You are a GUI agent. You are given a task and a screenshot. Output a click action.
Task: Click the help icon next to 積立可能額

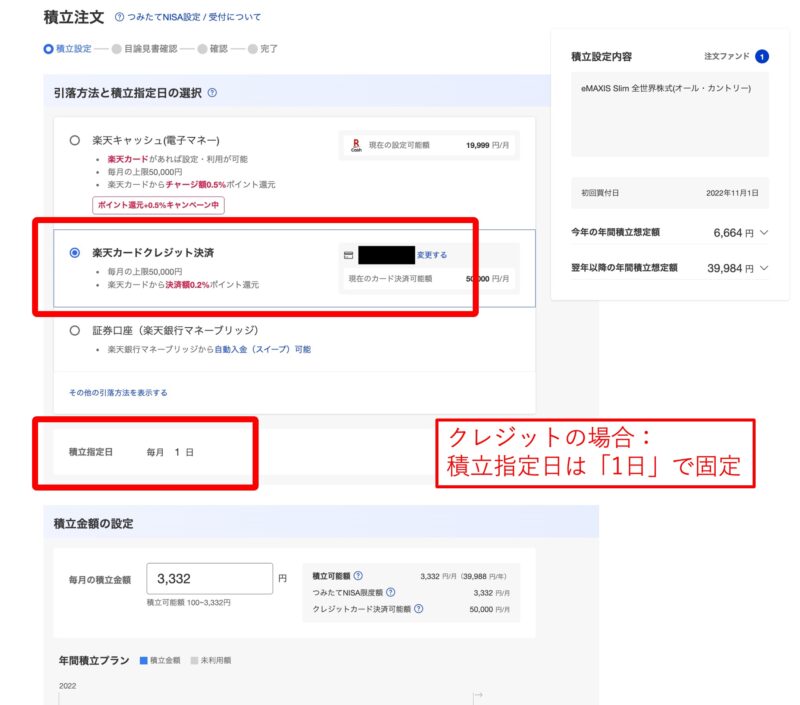[358, 575]
